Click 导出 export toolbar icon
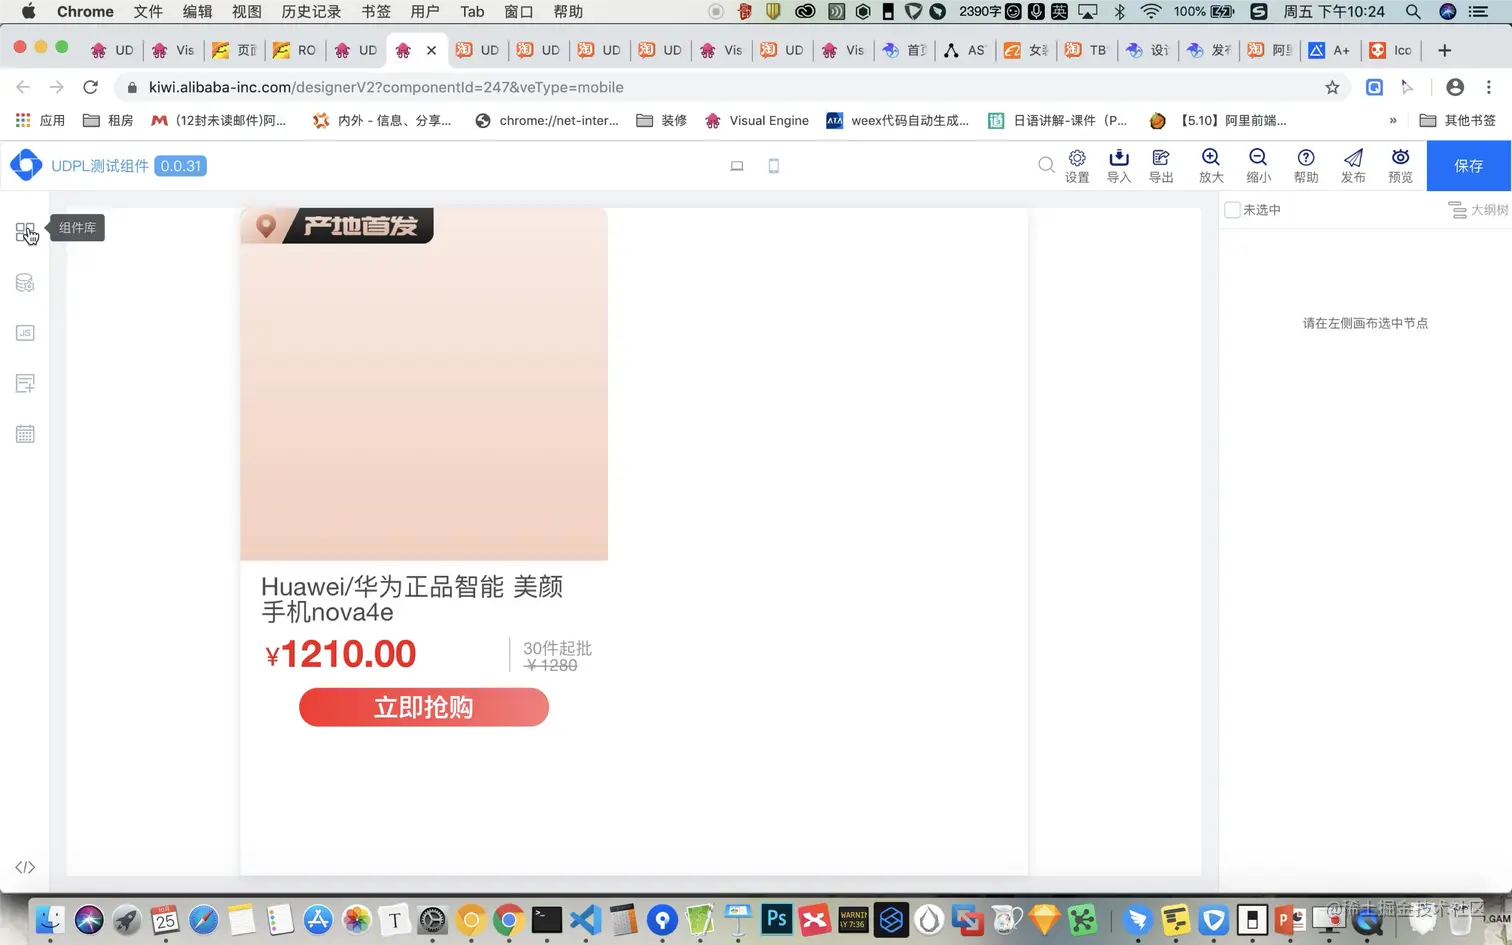The height and width of the screenshot is (945, 1512). (1161, 166)
